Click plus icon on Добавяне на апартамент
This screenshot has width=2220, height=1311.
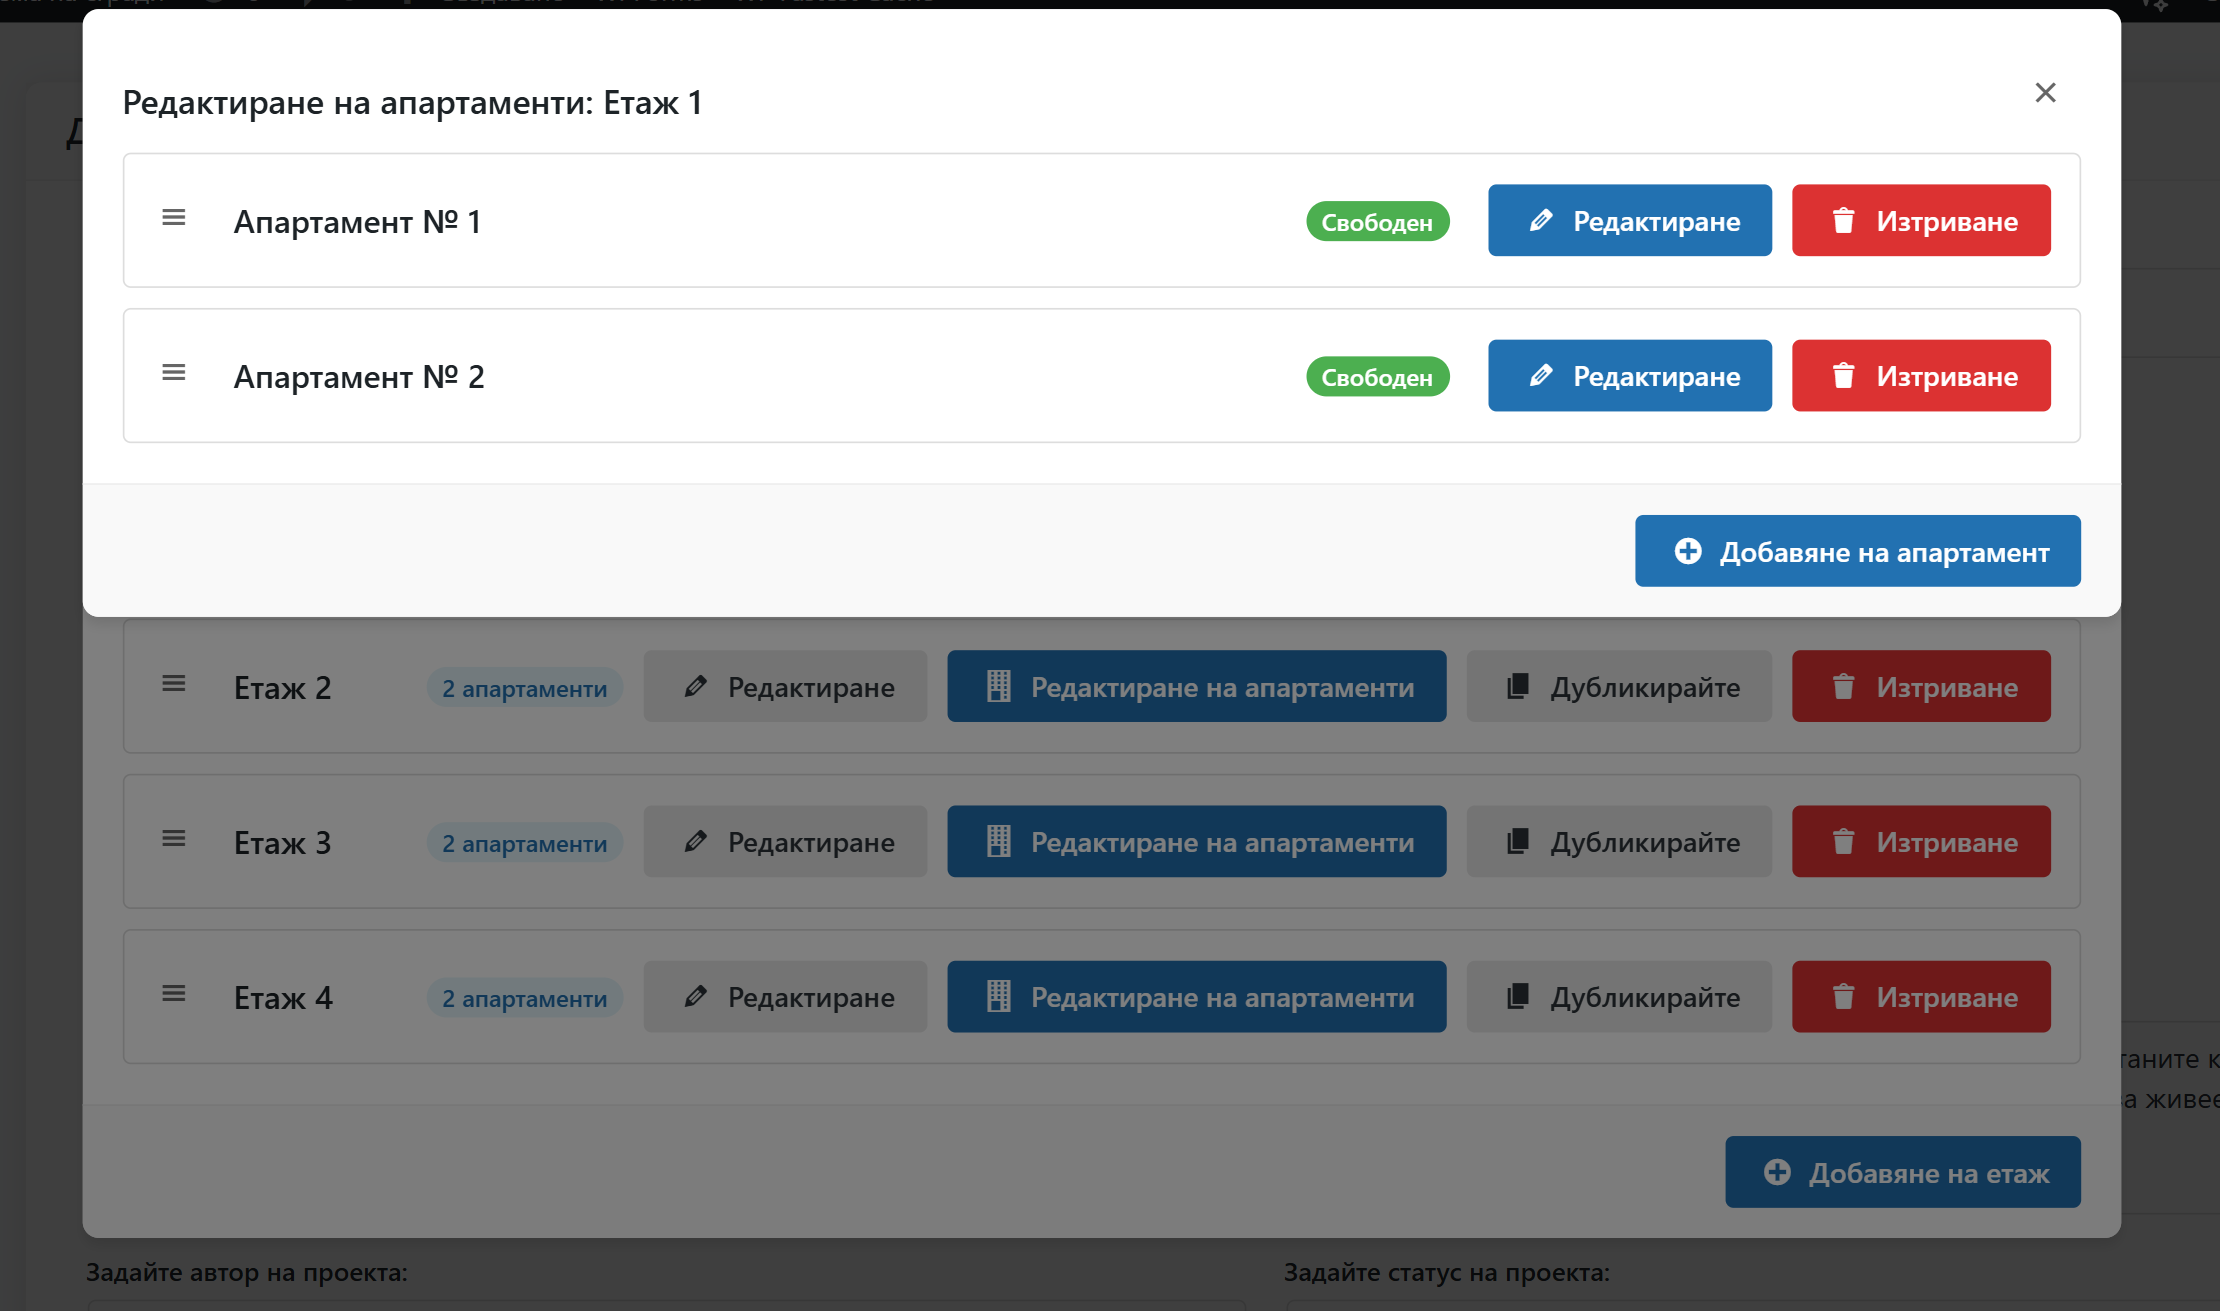(1688, 551)
